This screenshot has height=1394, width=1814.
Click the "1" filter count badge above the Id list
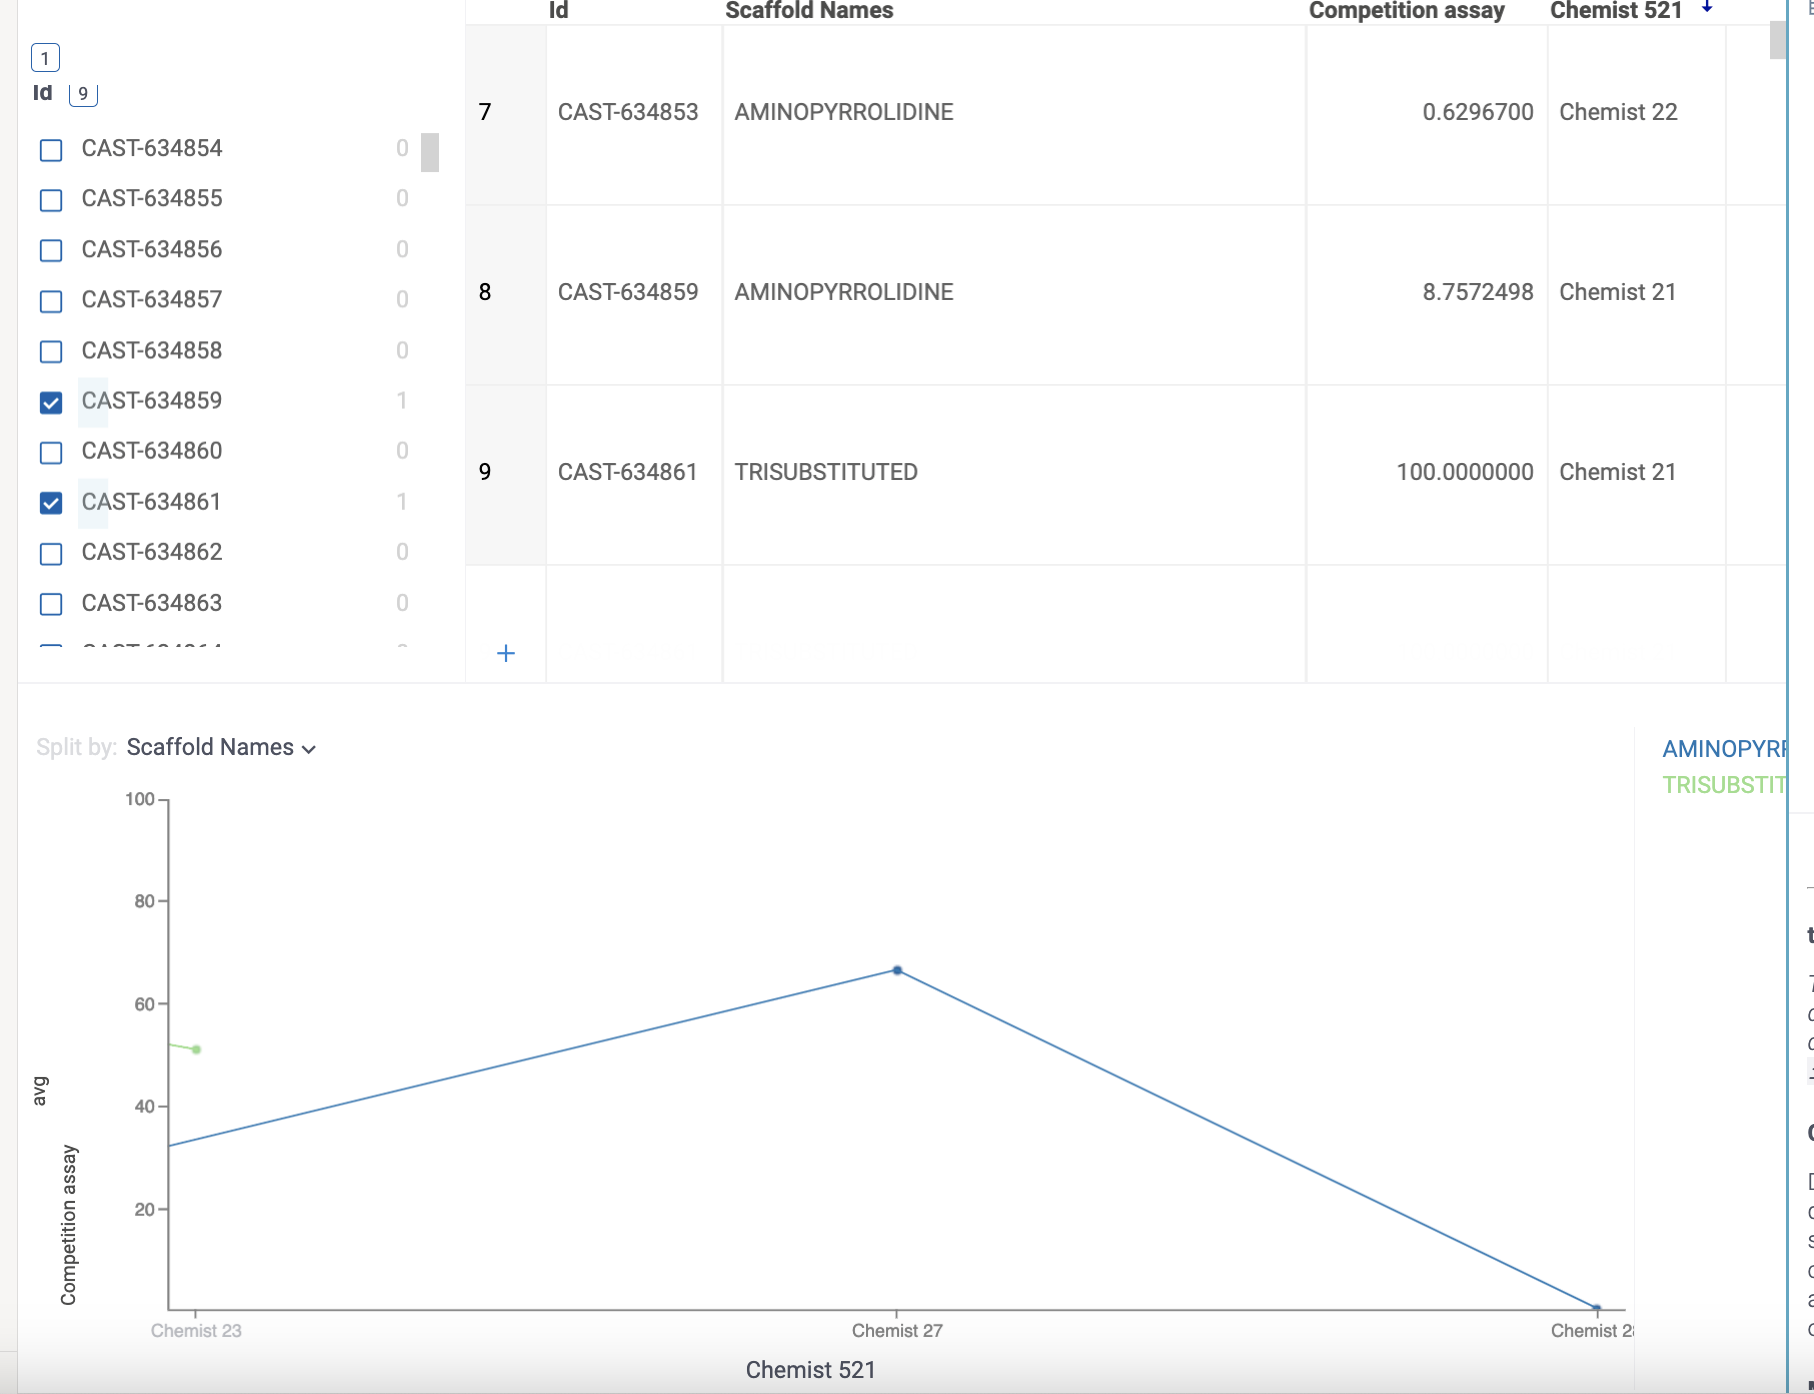coord(44,58)
